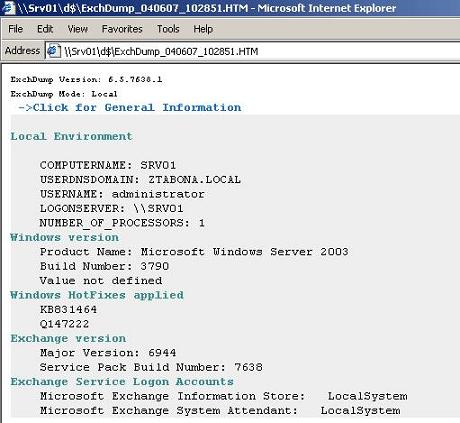Click the KB831464 hotfix entry
The height and width of the screenshot is (423, 460).
[x=68, y=309]
